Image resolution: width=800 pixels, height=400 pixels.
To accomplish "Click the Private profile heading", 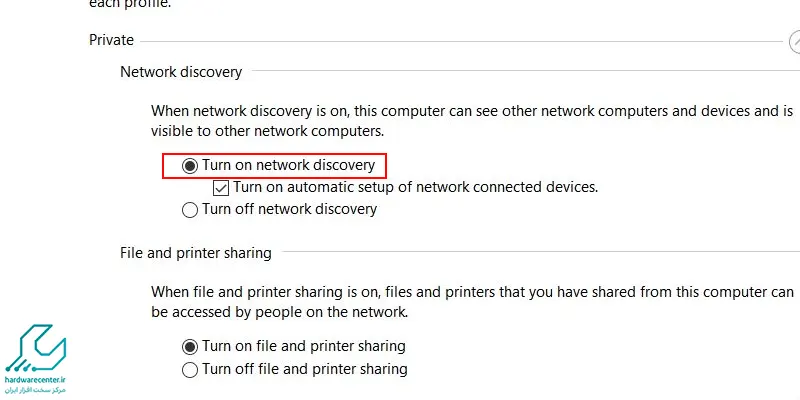I will point(111,40).
